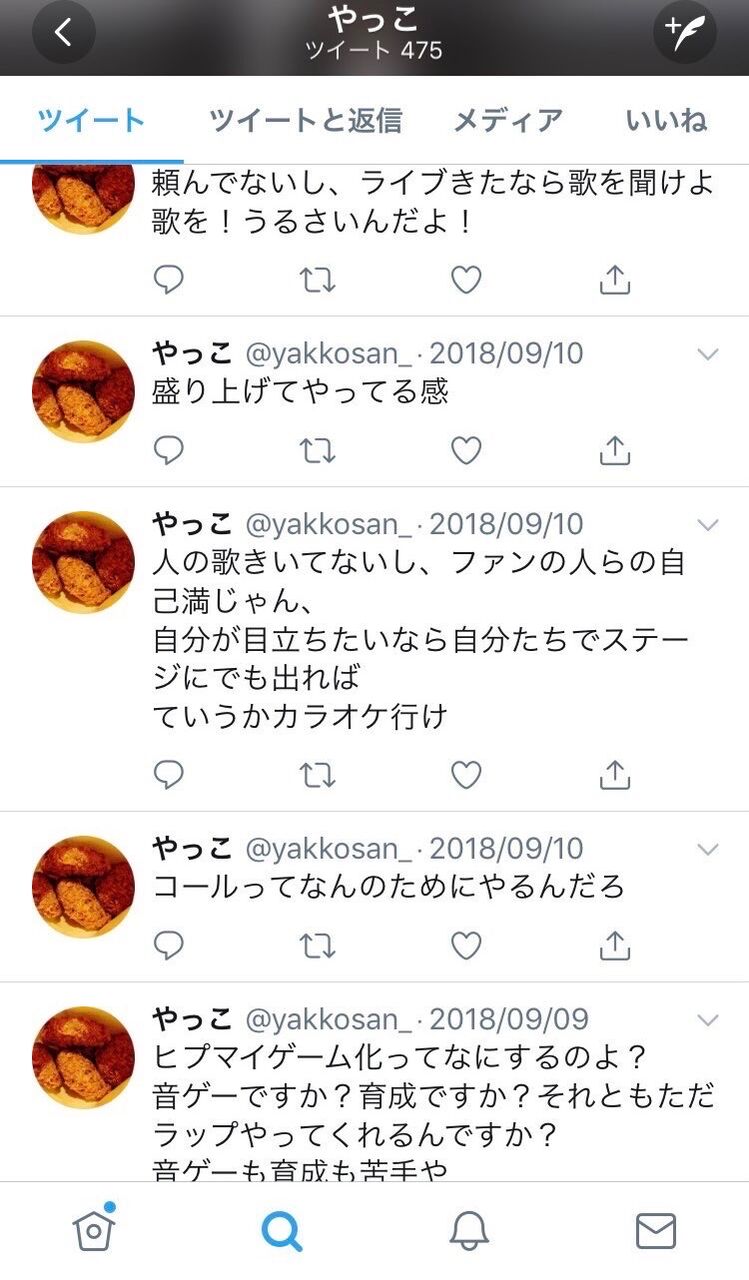Viewport: 749px width, 1280px height.
Task: Open @yakkosan_ handle on コールって tweet
Action: [329, 849]
